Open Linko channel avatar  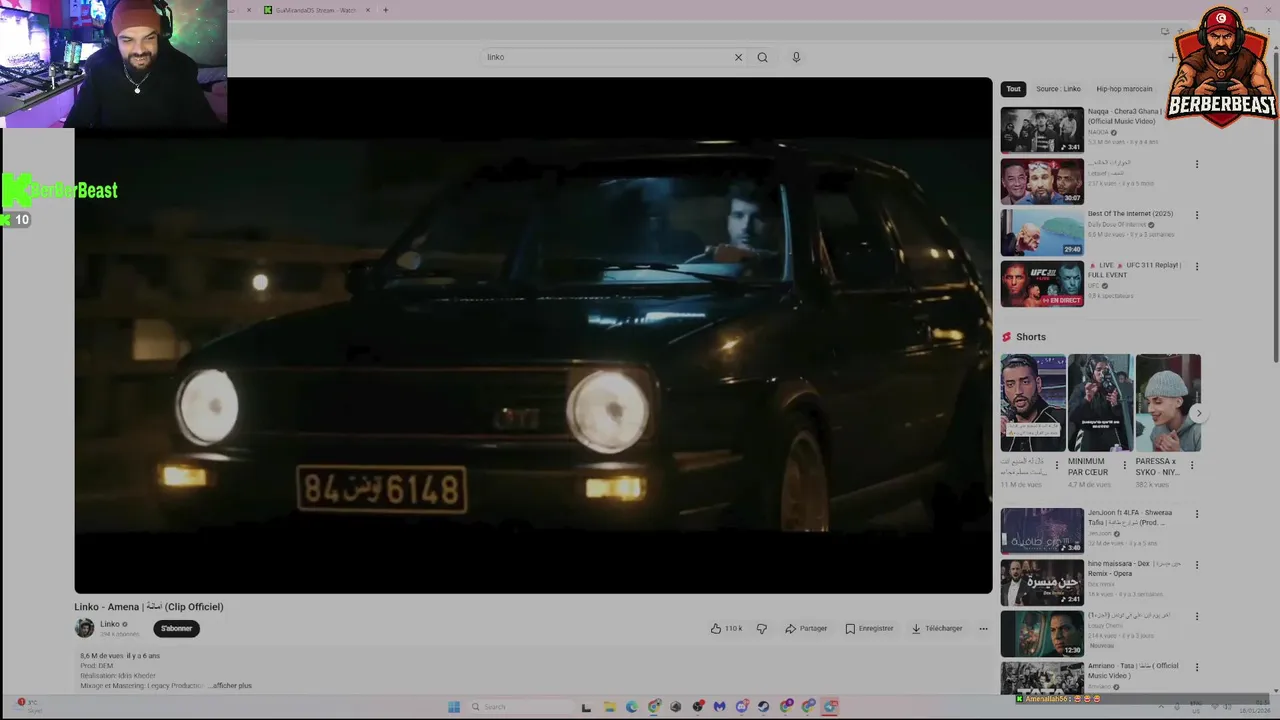tap(84, 628)
